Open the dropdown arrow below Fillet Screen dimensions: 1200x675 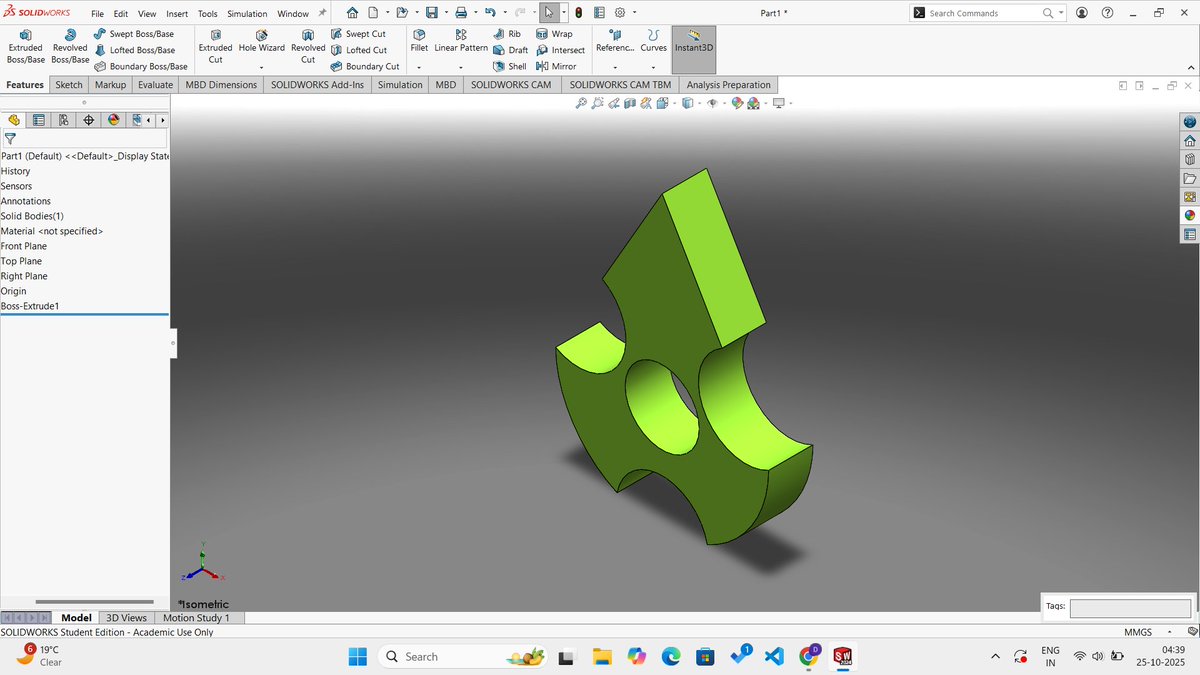[419, 67]
